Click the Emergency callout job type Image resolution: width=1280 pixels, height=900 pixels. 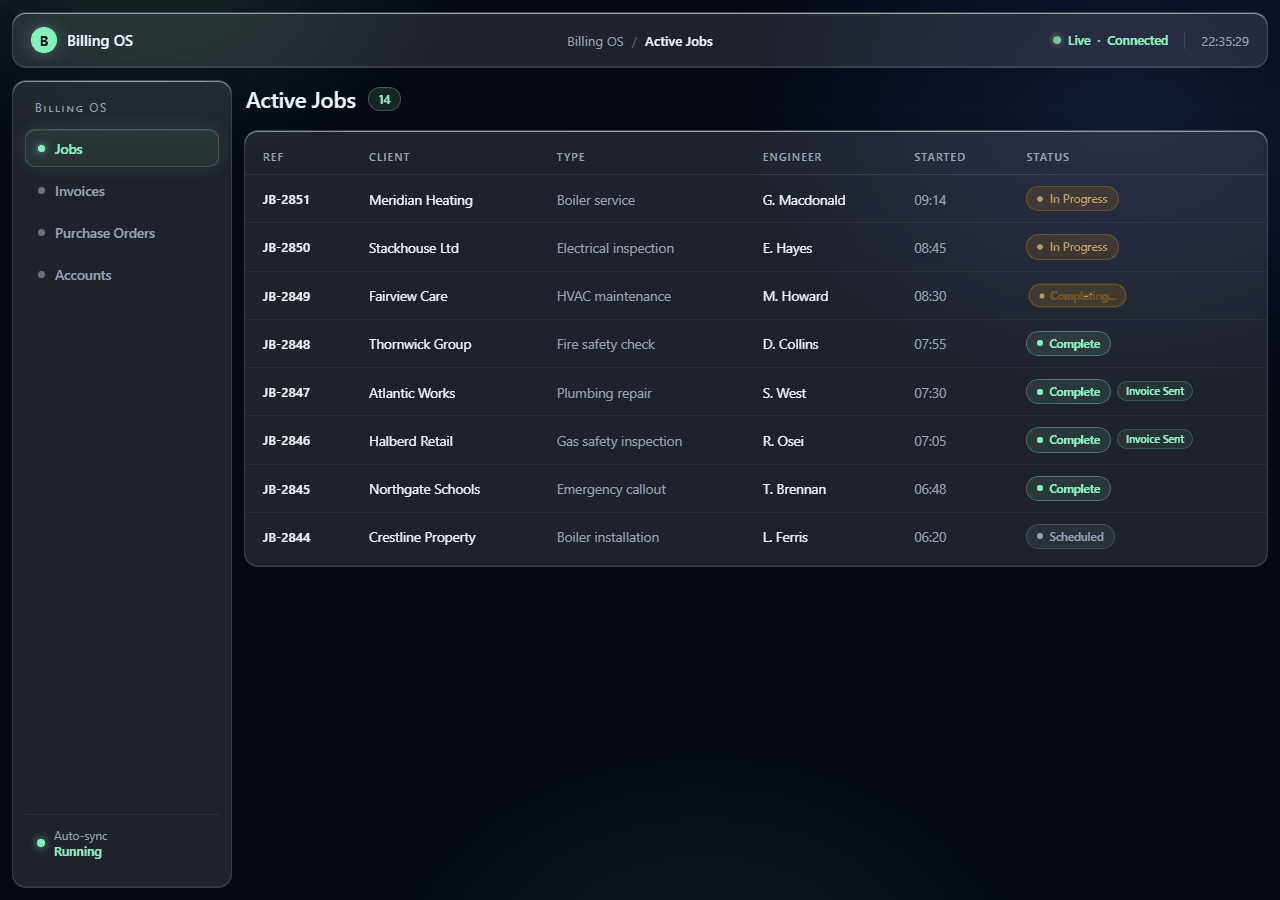click(x=612, y=489)
